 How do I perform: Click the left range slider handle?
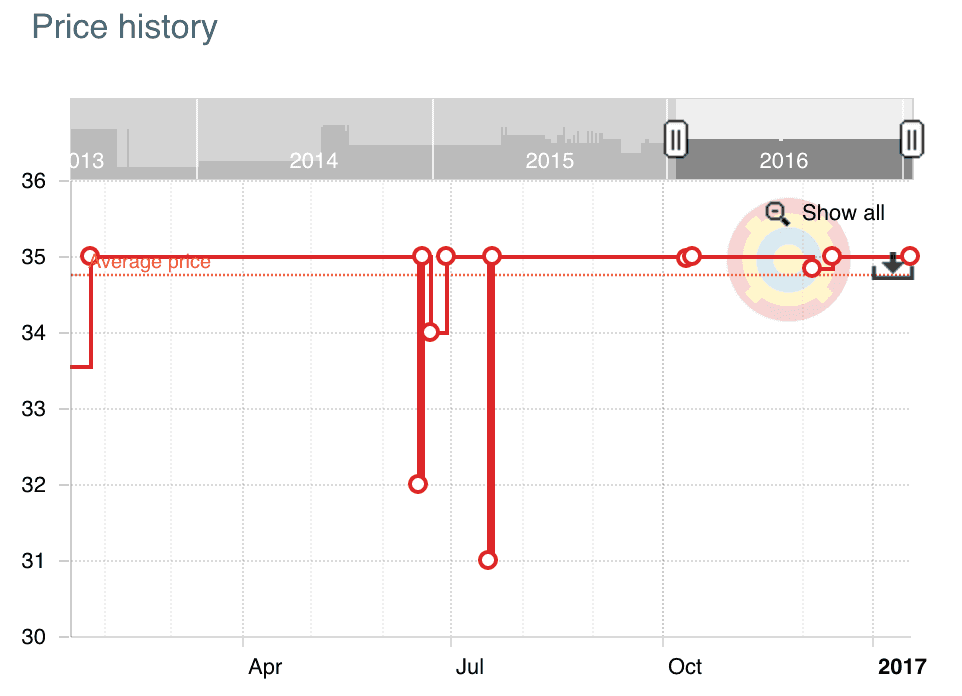[x=676, y=139]
